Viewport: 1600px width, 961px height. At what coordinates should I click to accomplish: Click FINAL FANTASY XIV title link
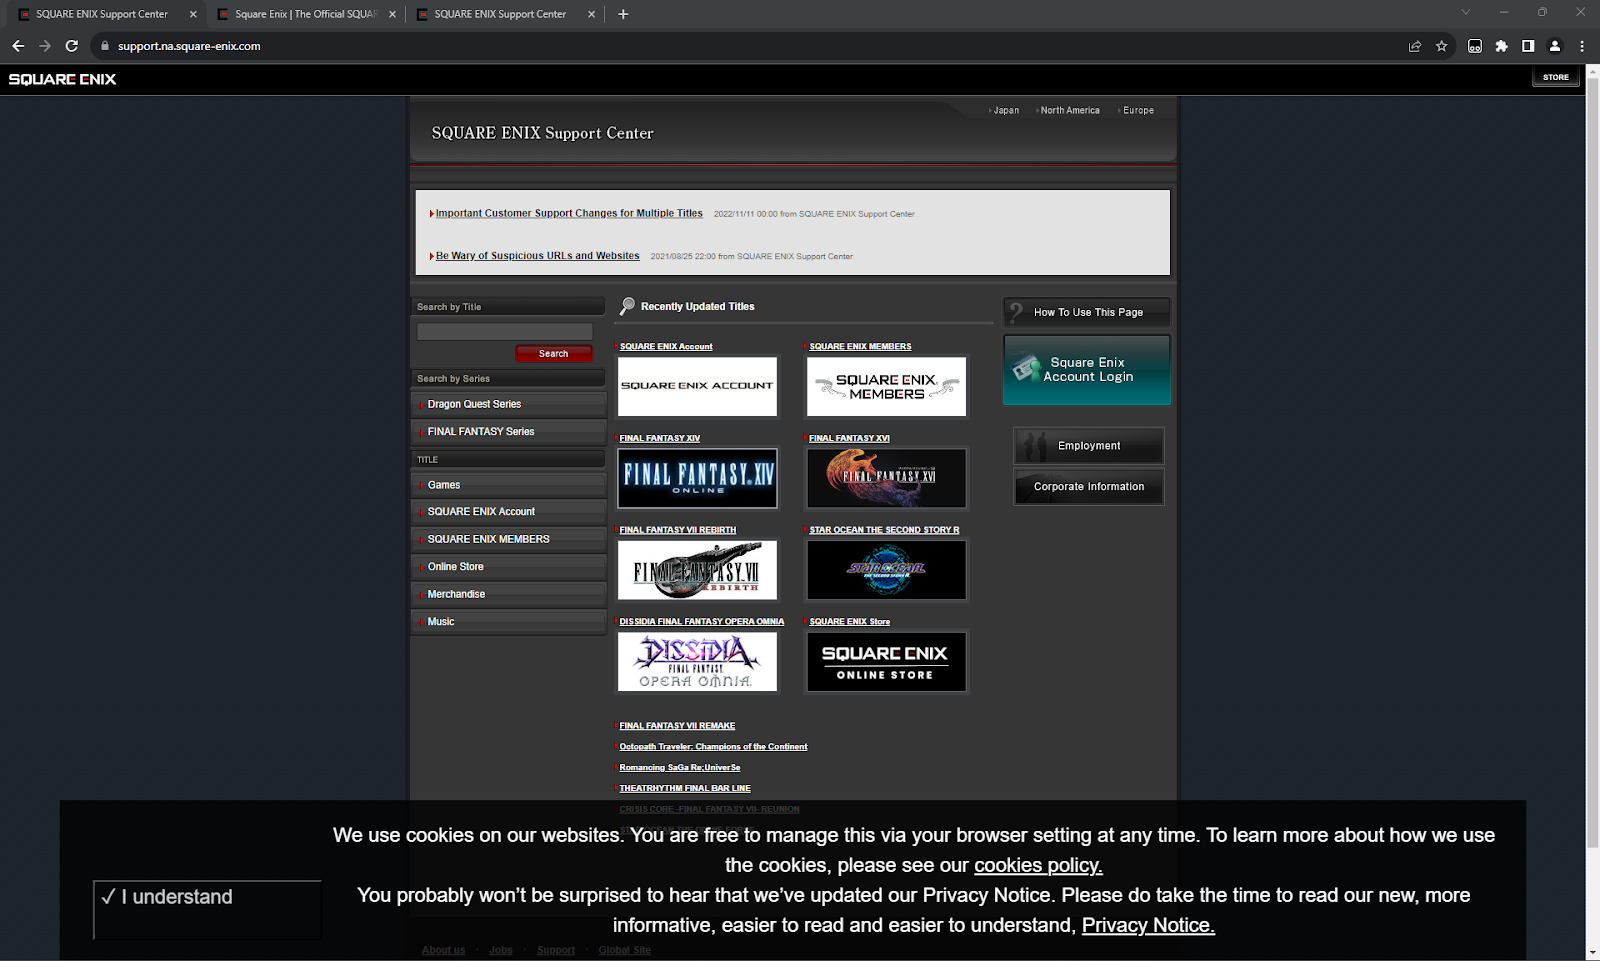(x=659, y=439)
